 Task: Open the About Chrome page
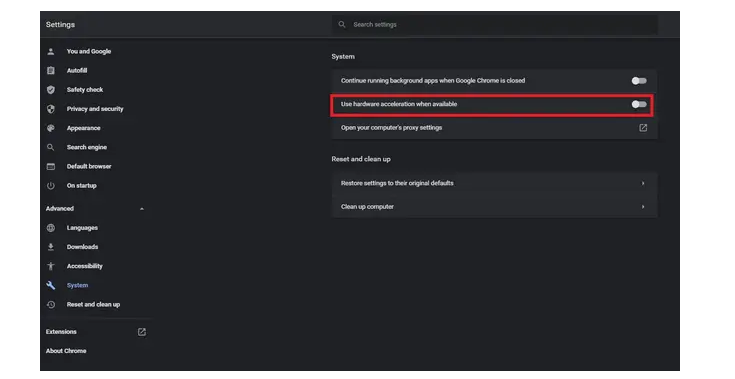[x=66, y=351]
